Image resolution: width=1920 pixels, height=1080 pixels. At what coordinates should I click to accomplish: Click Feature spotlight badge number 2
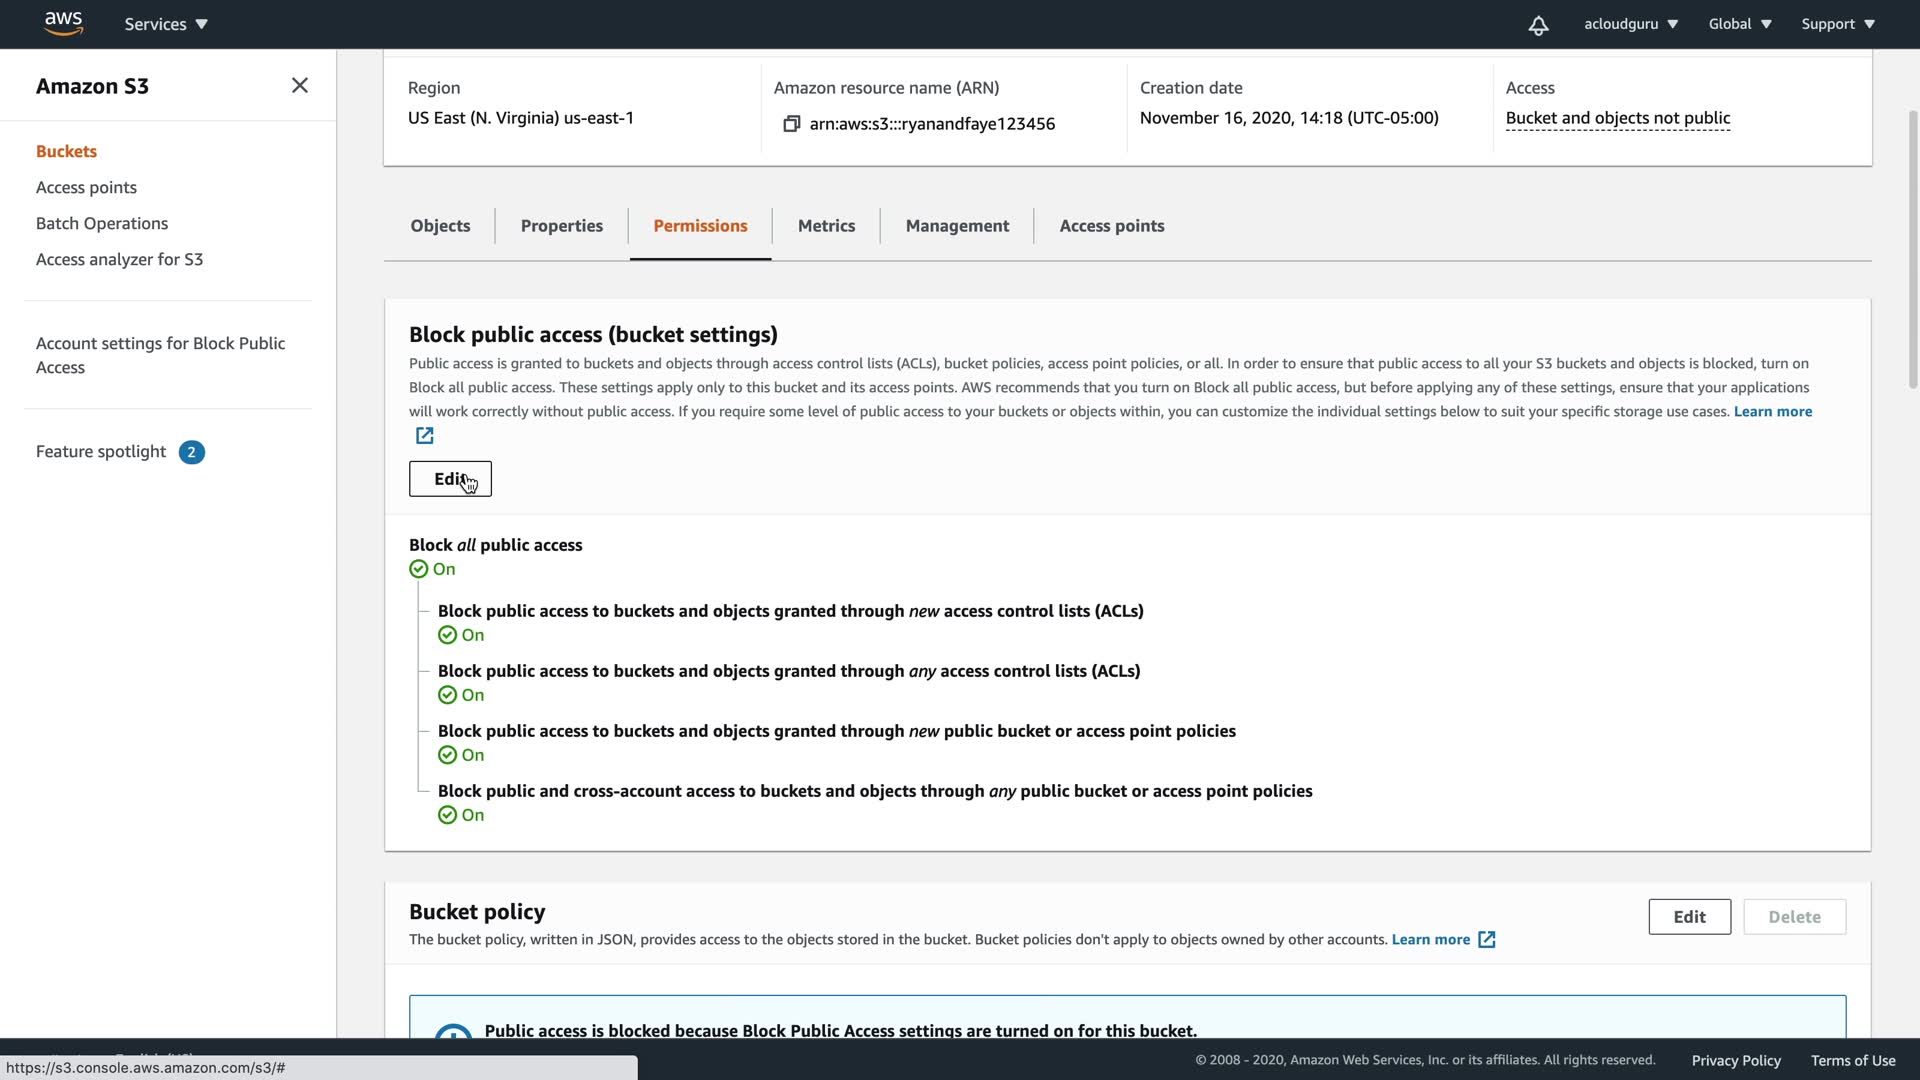pos(191,452)
